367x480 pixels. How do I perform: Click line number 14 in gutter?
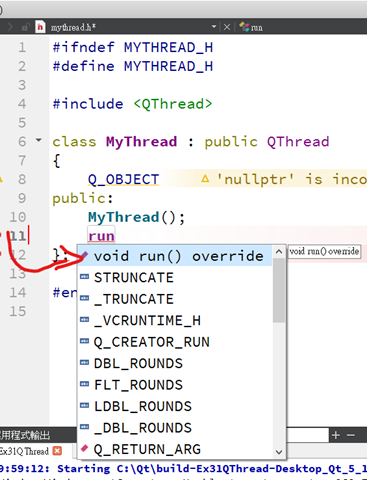18,292
